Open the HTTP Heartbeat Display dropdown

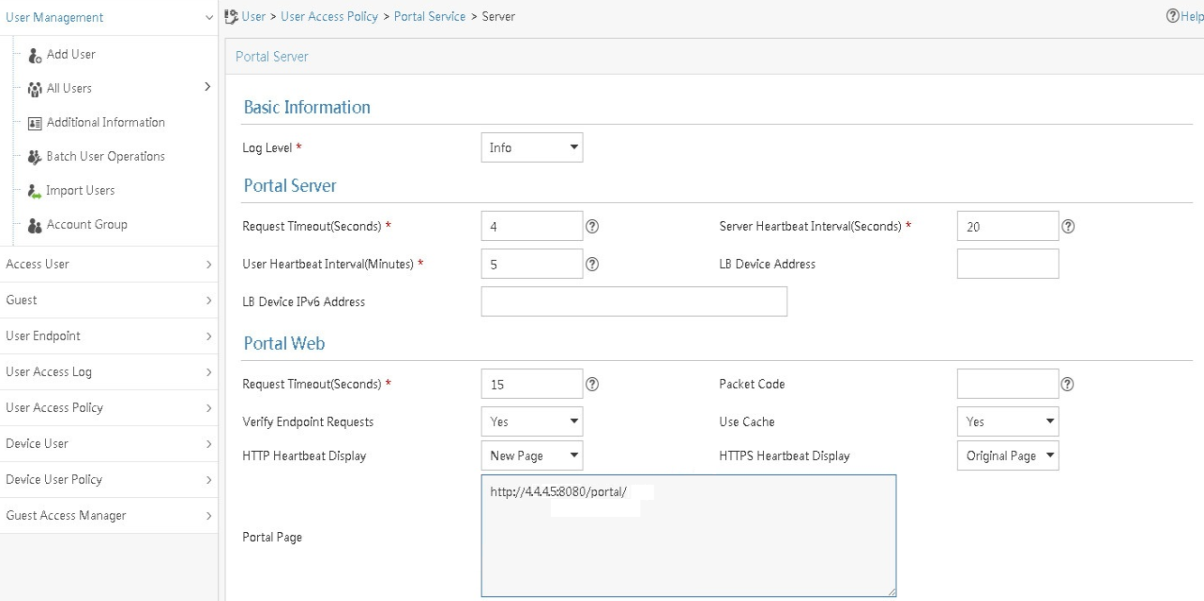coord(532,456)
